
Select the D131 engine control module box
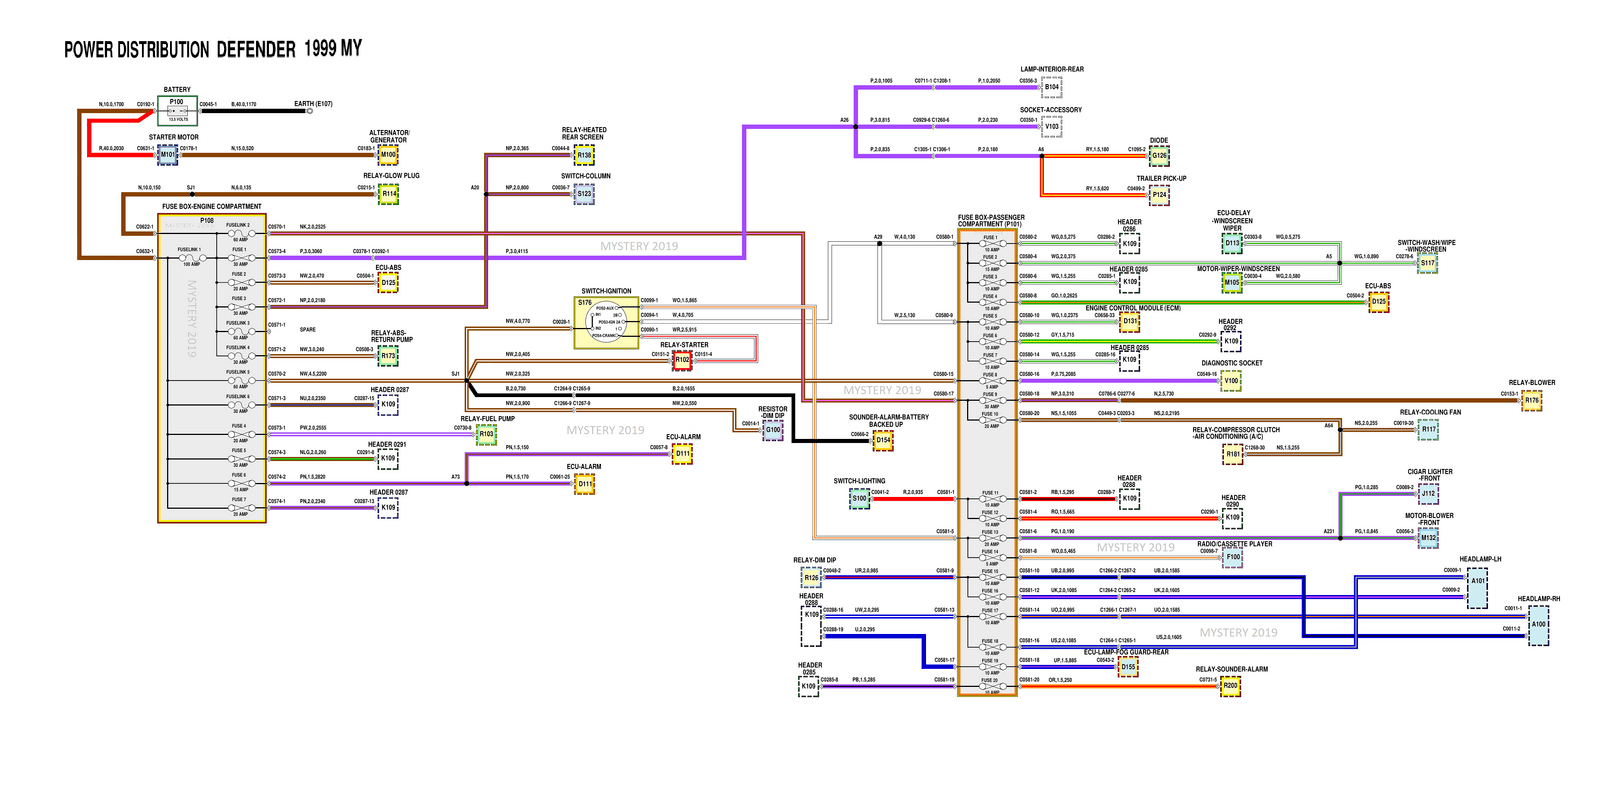point(1129,322)
